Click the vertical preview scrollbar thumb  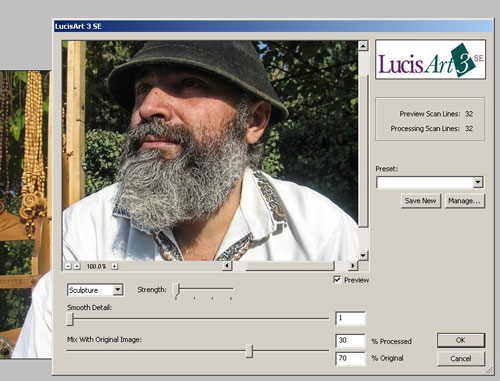(x=363, y=150)
